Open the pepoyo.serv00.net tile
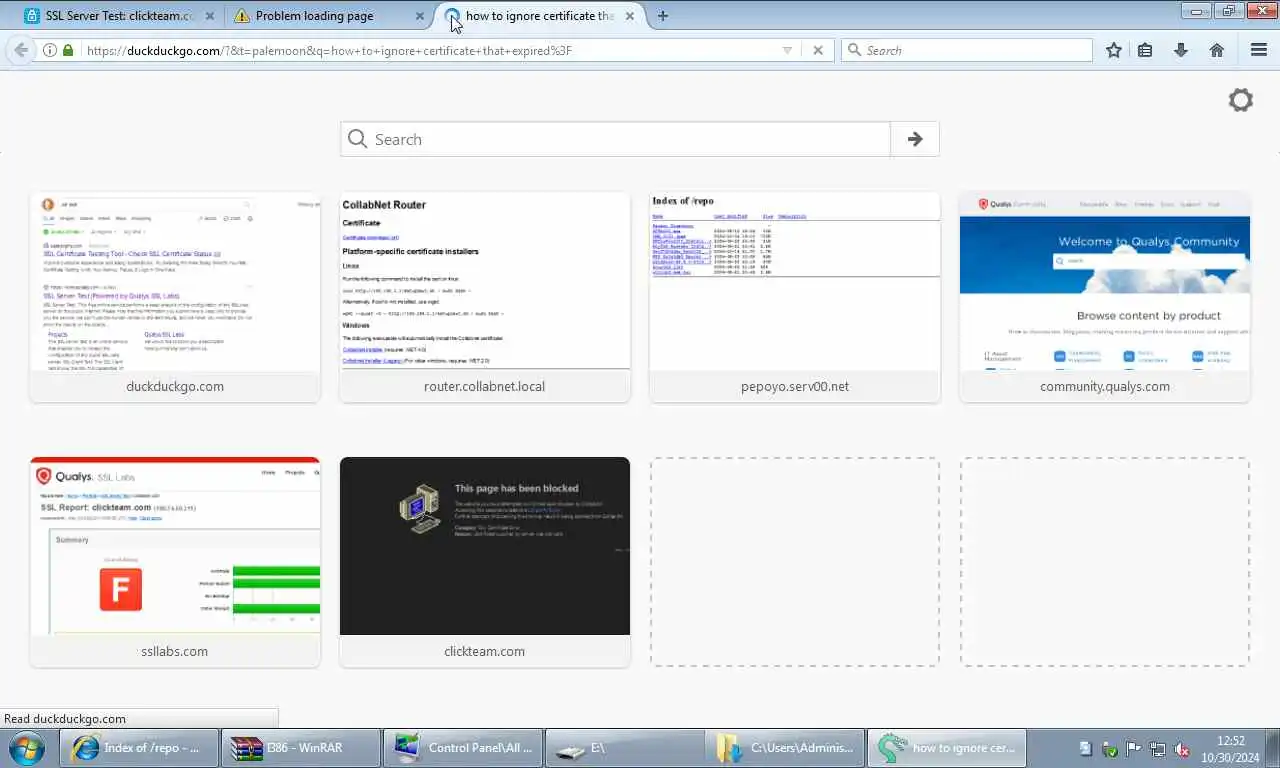 795,297
